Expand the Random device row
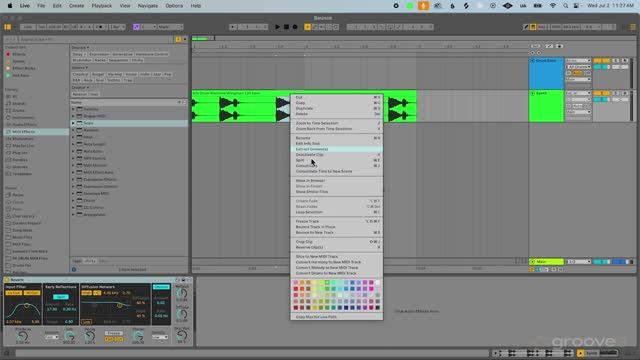640x360 pixels. (73, 130)
